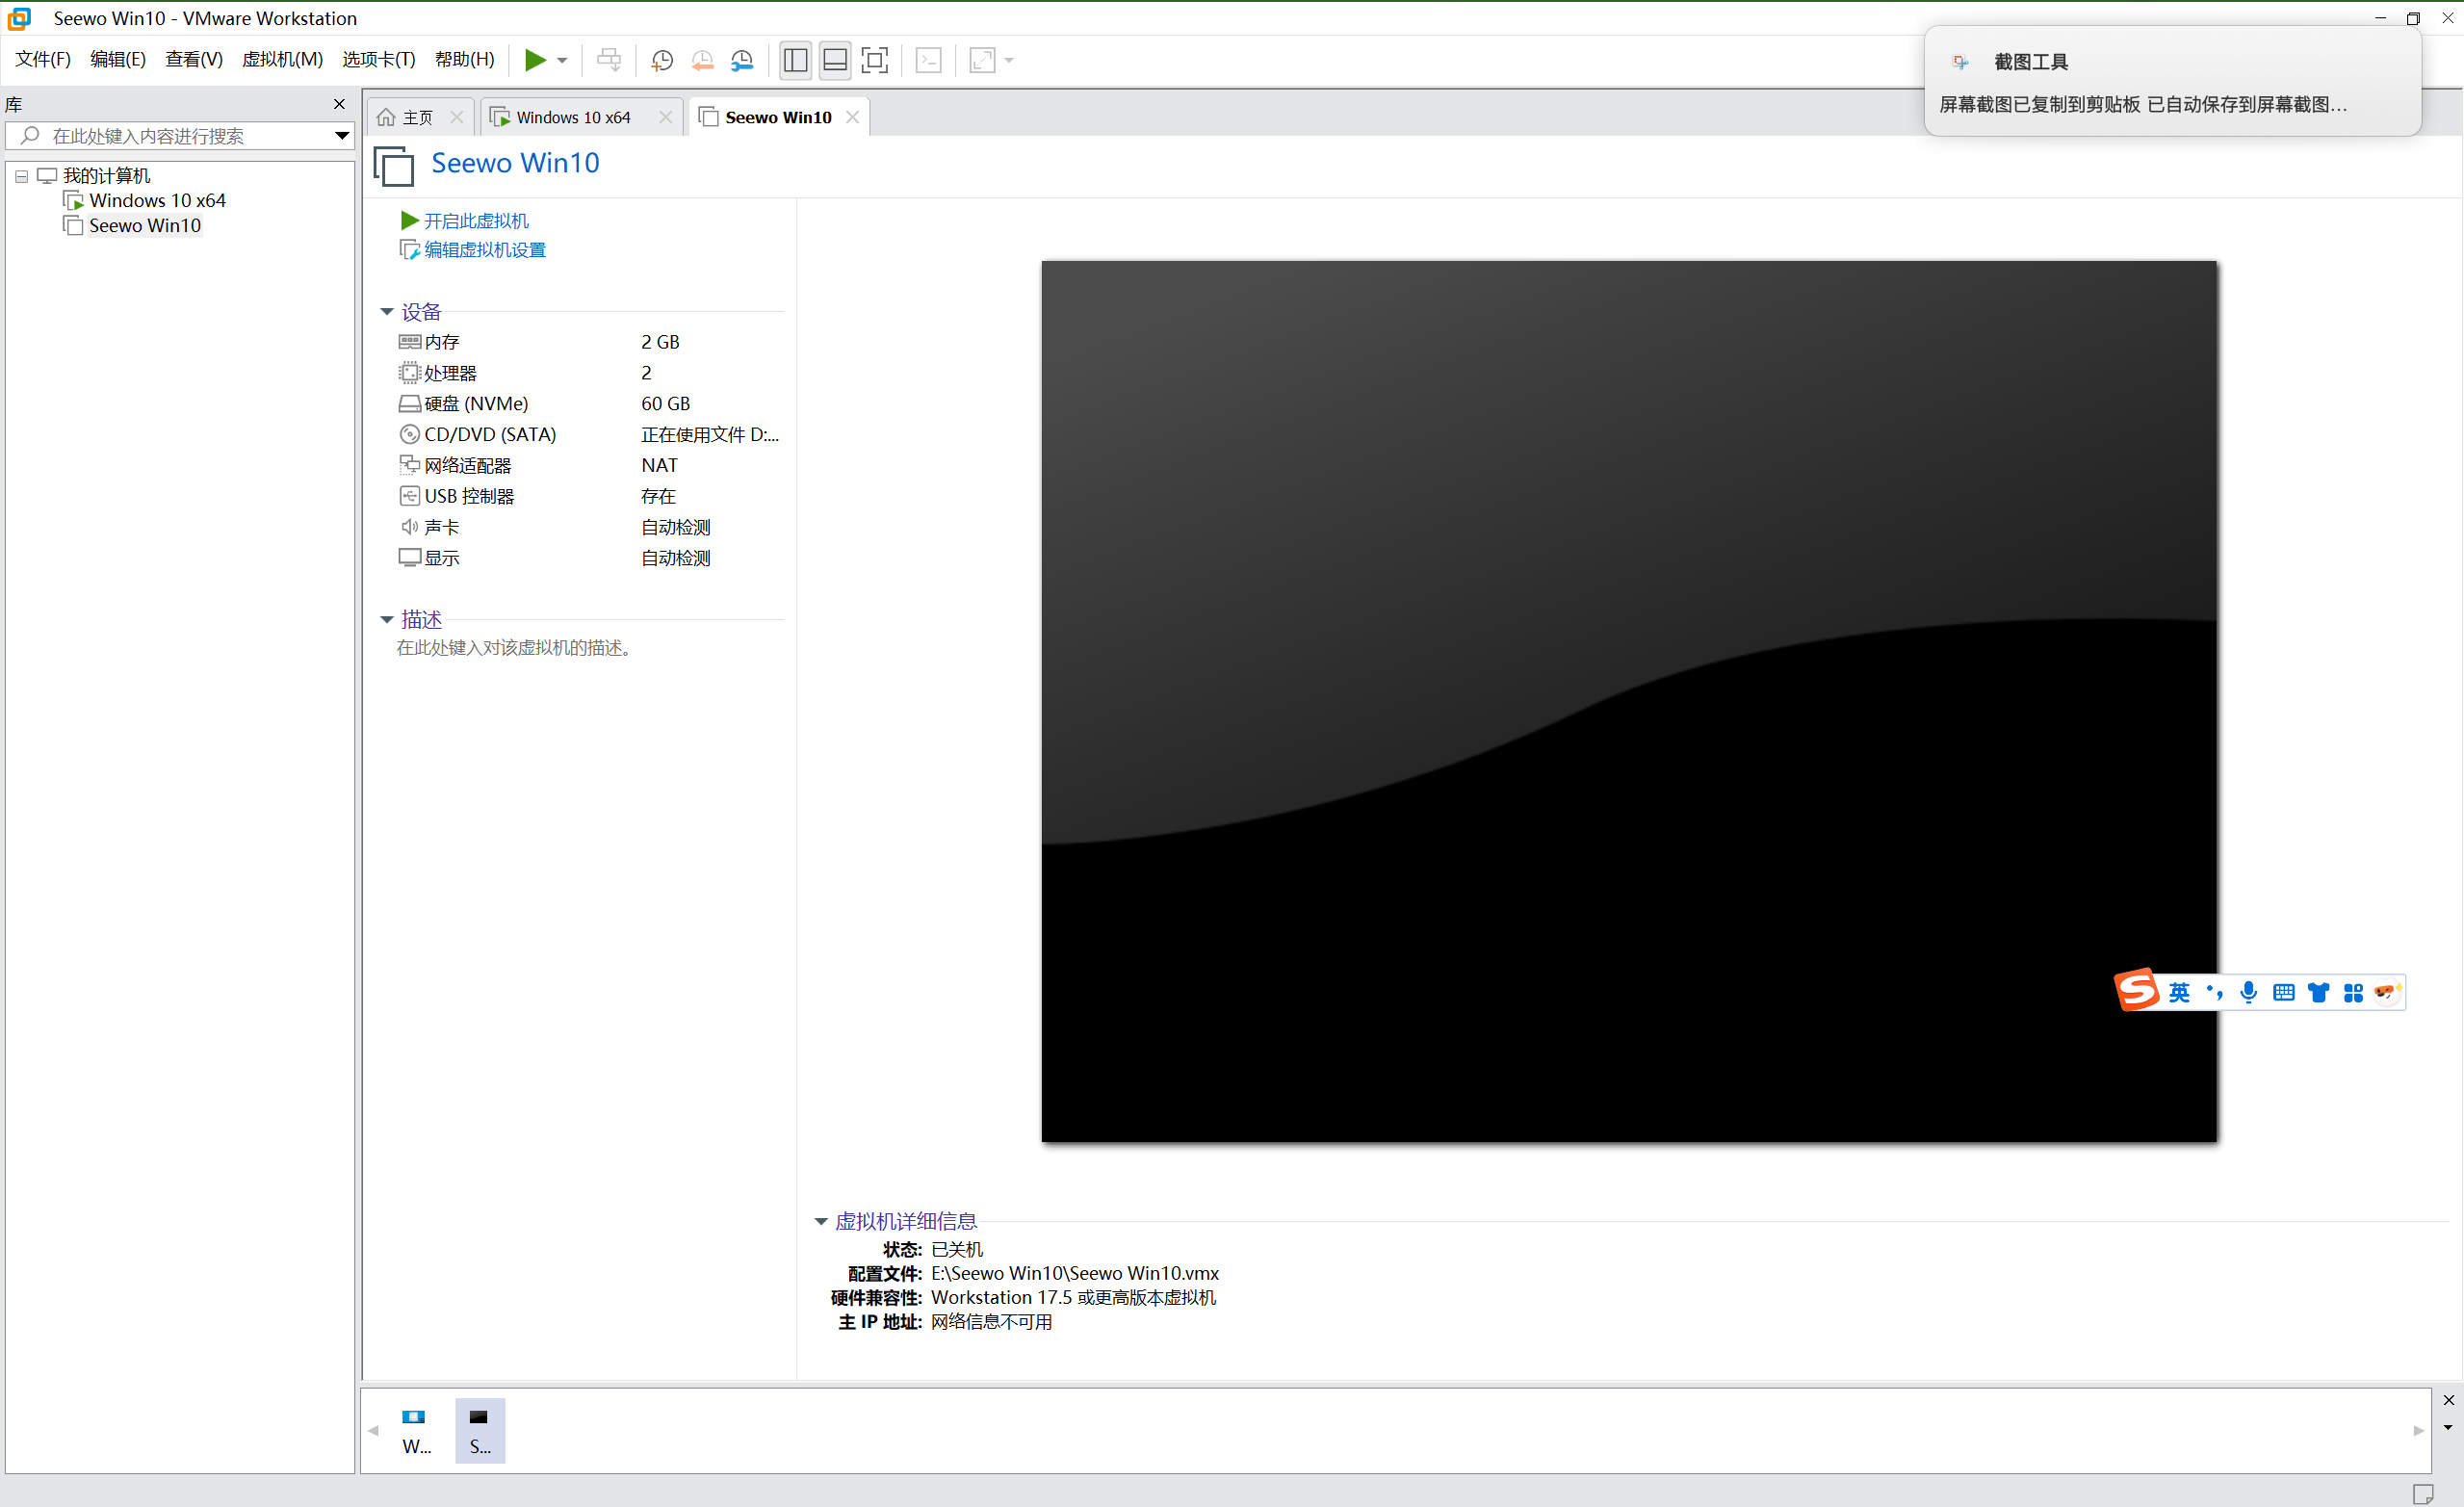
Task: Open the 虚拟机(M) menu
Action: pyautogui.click(x=282, y=59)
